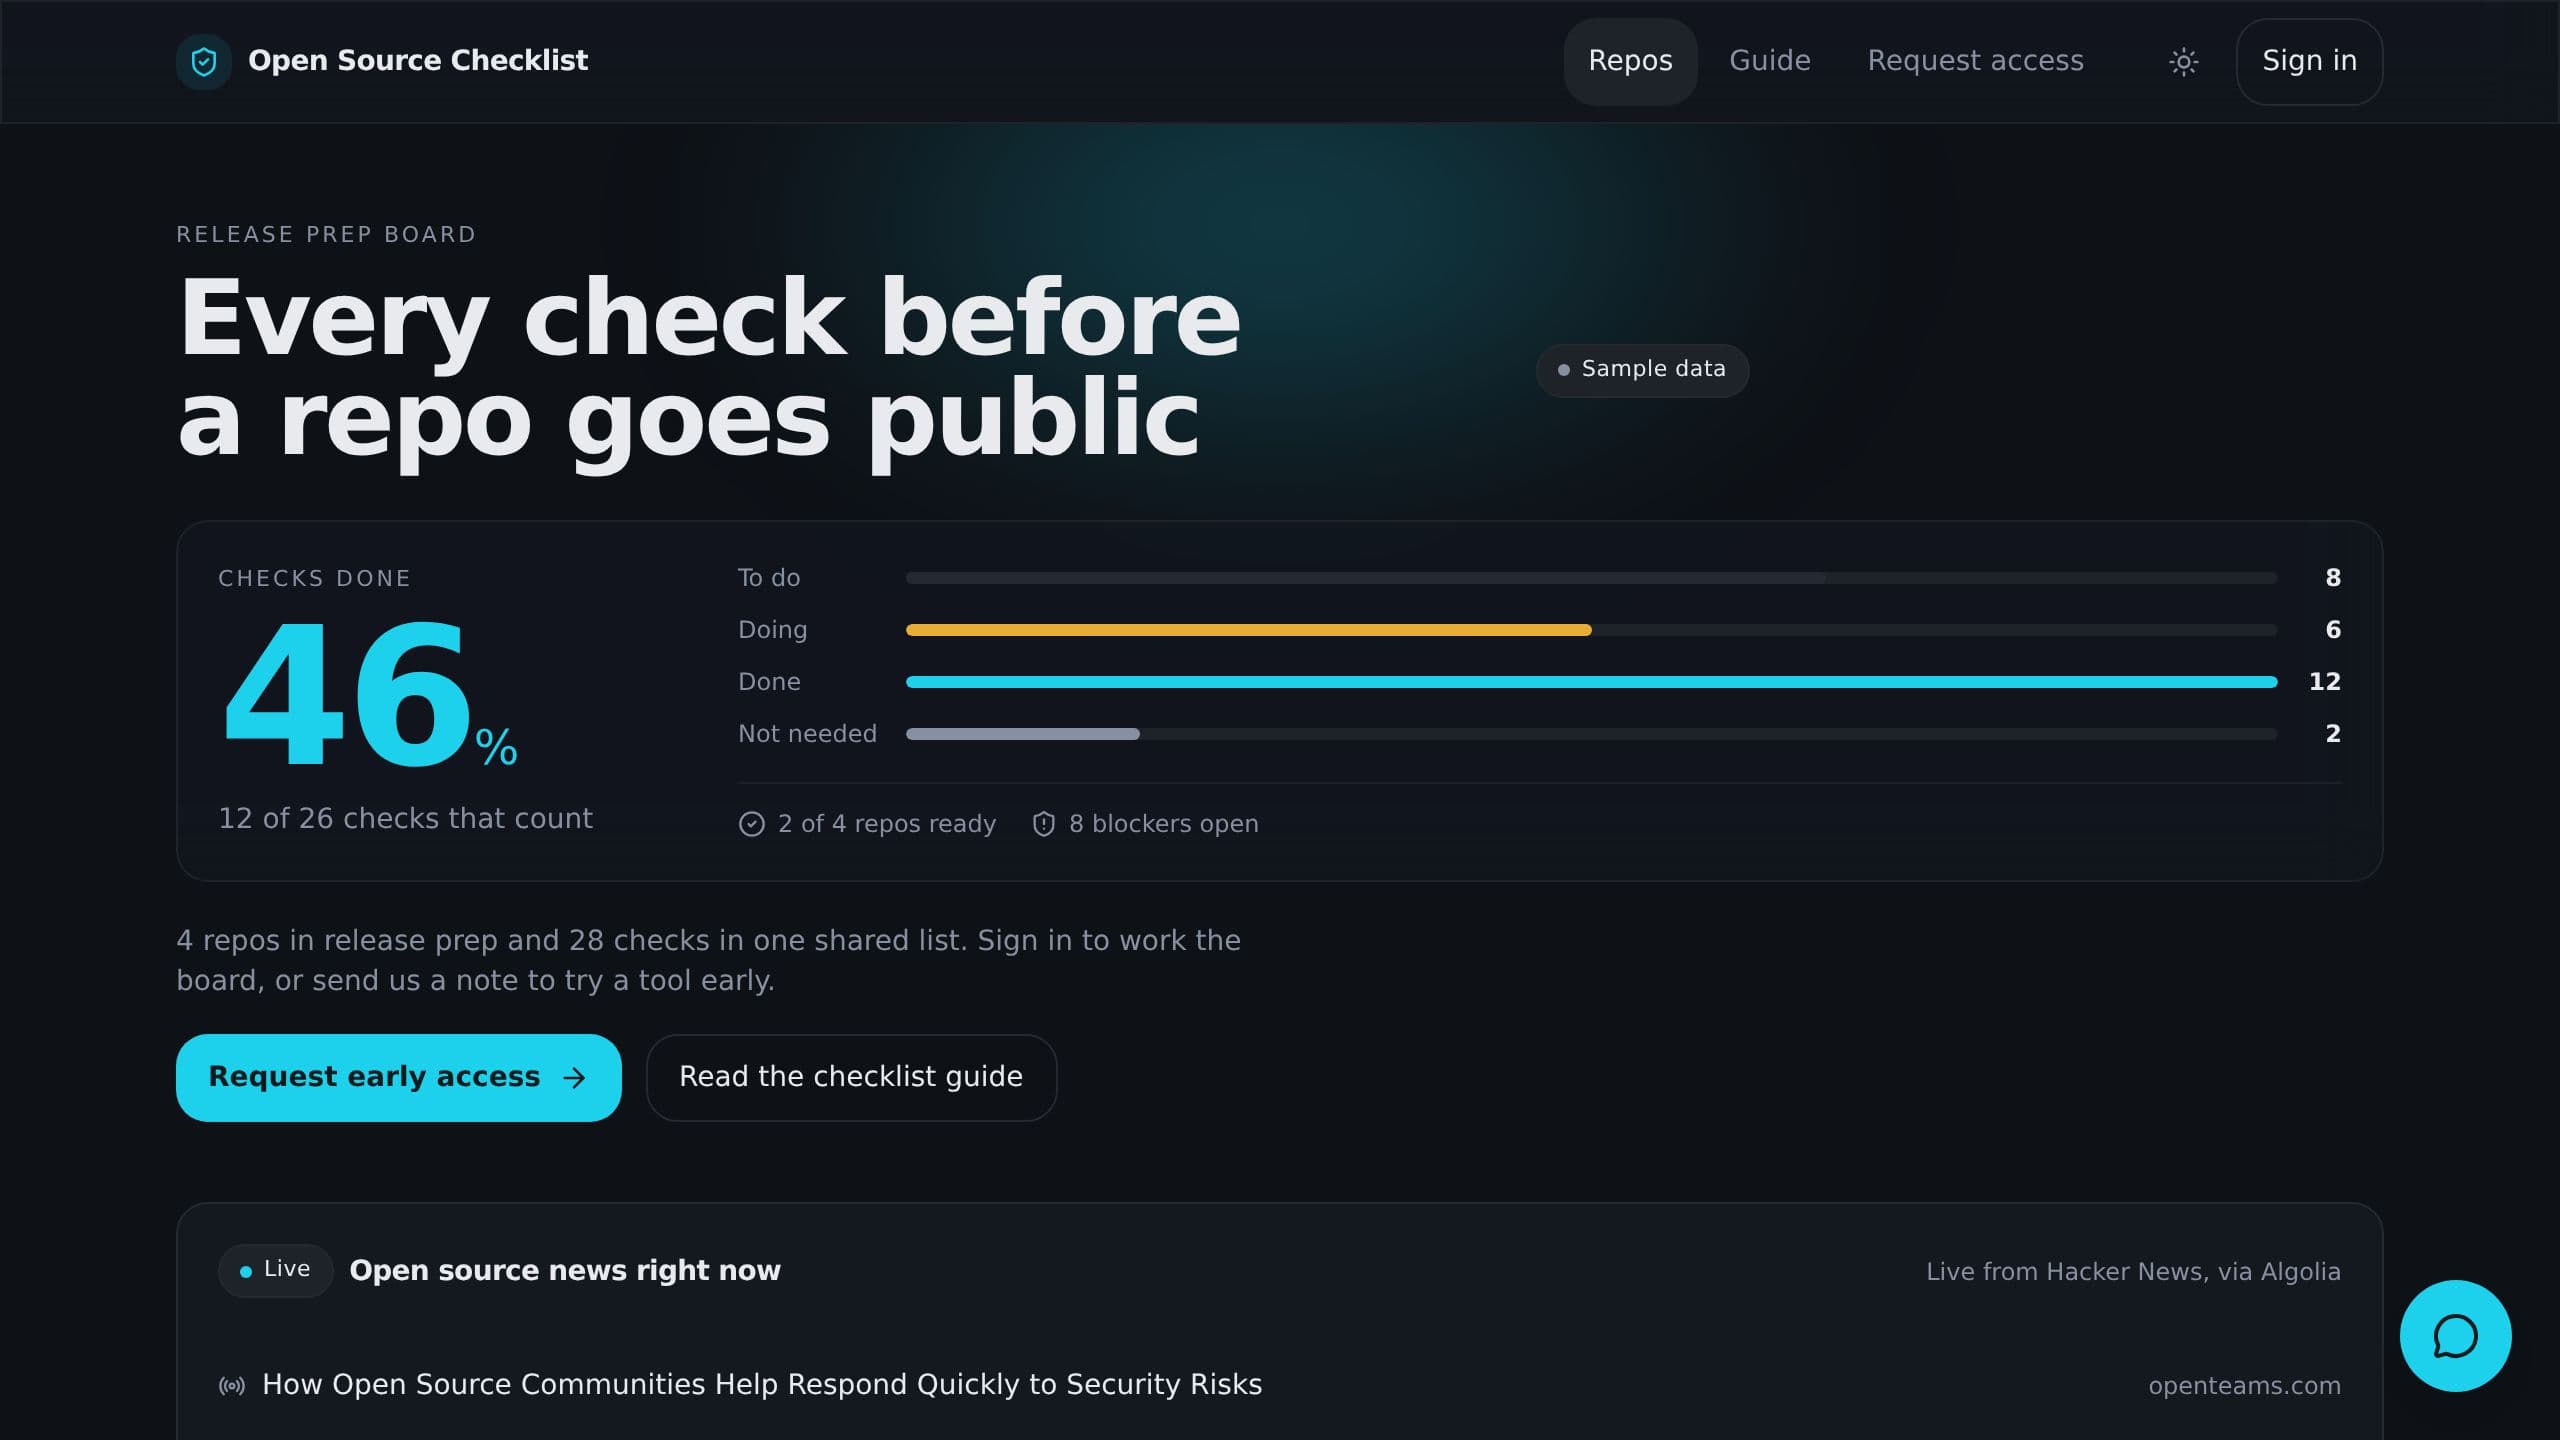Click 'Live from Hacker News, via Algolia'

(2133, 1272)
